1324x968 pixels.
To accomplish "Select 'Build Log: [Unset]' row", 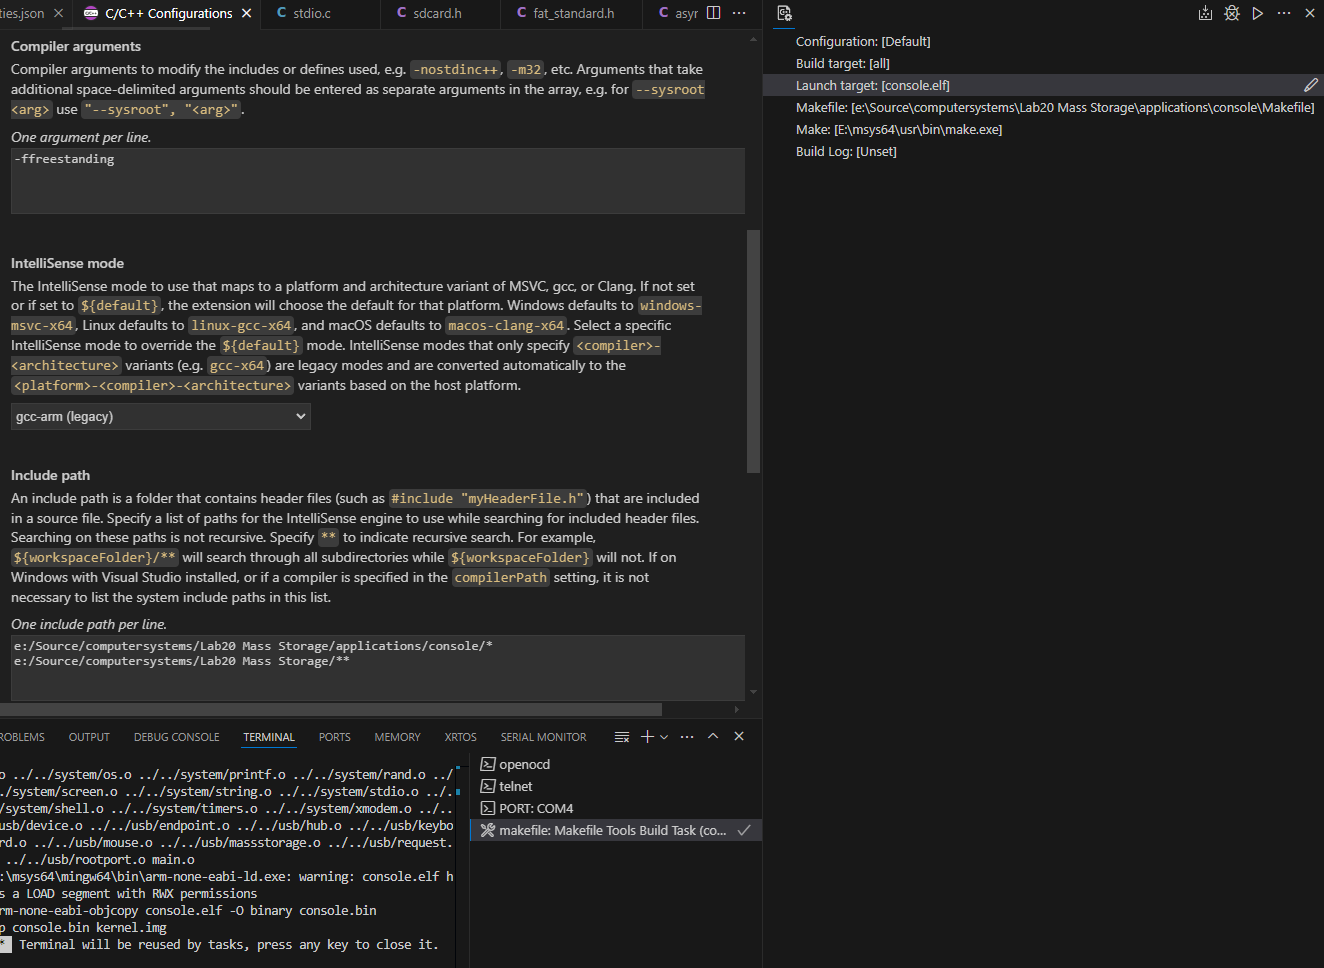I will (x=1043, y=151).
